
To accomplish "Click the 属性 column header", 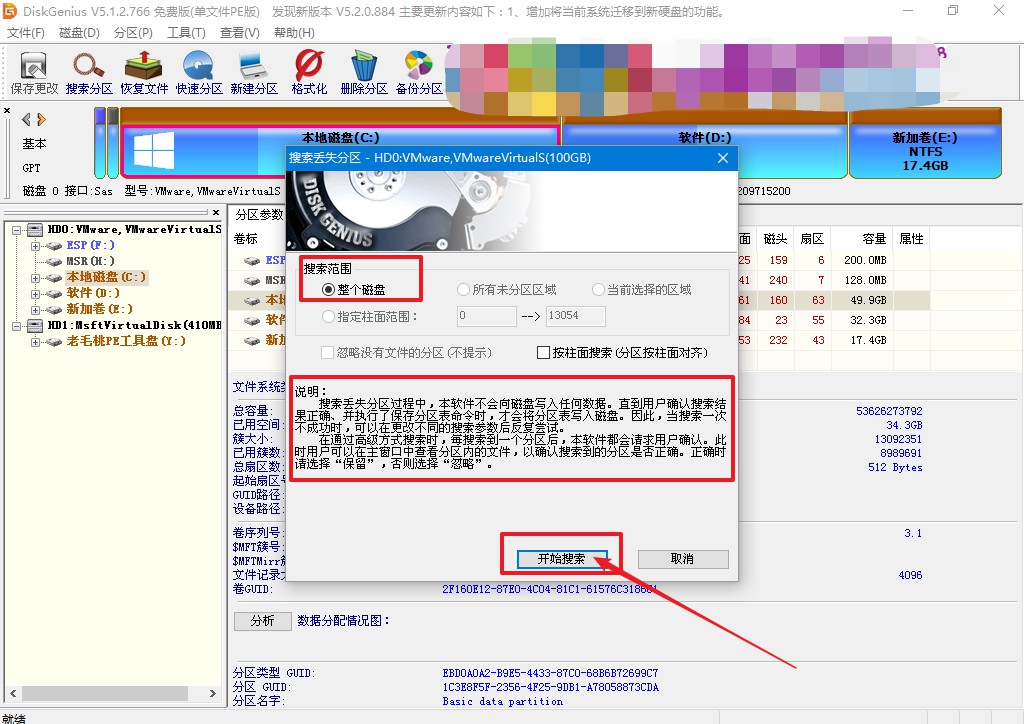I will click(911, 239).
